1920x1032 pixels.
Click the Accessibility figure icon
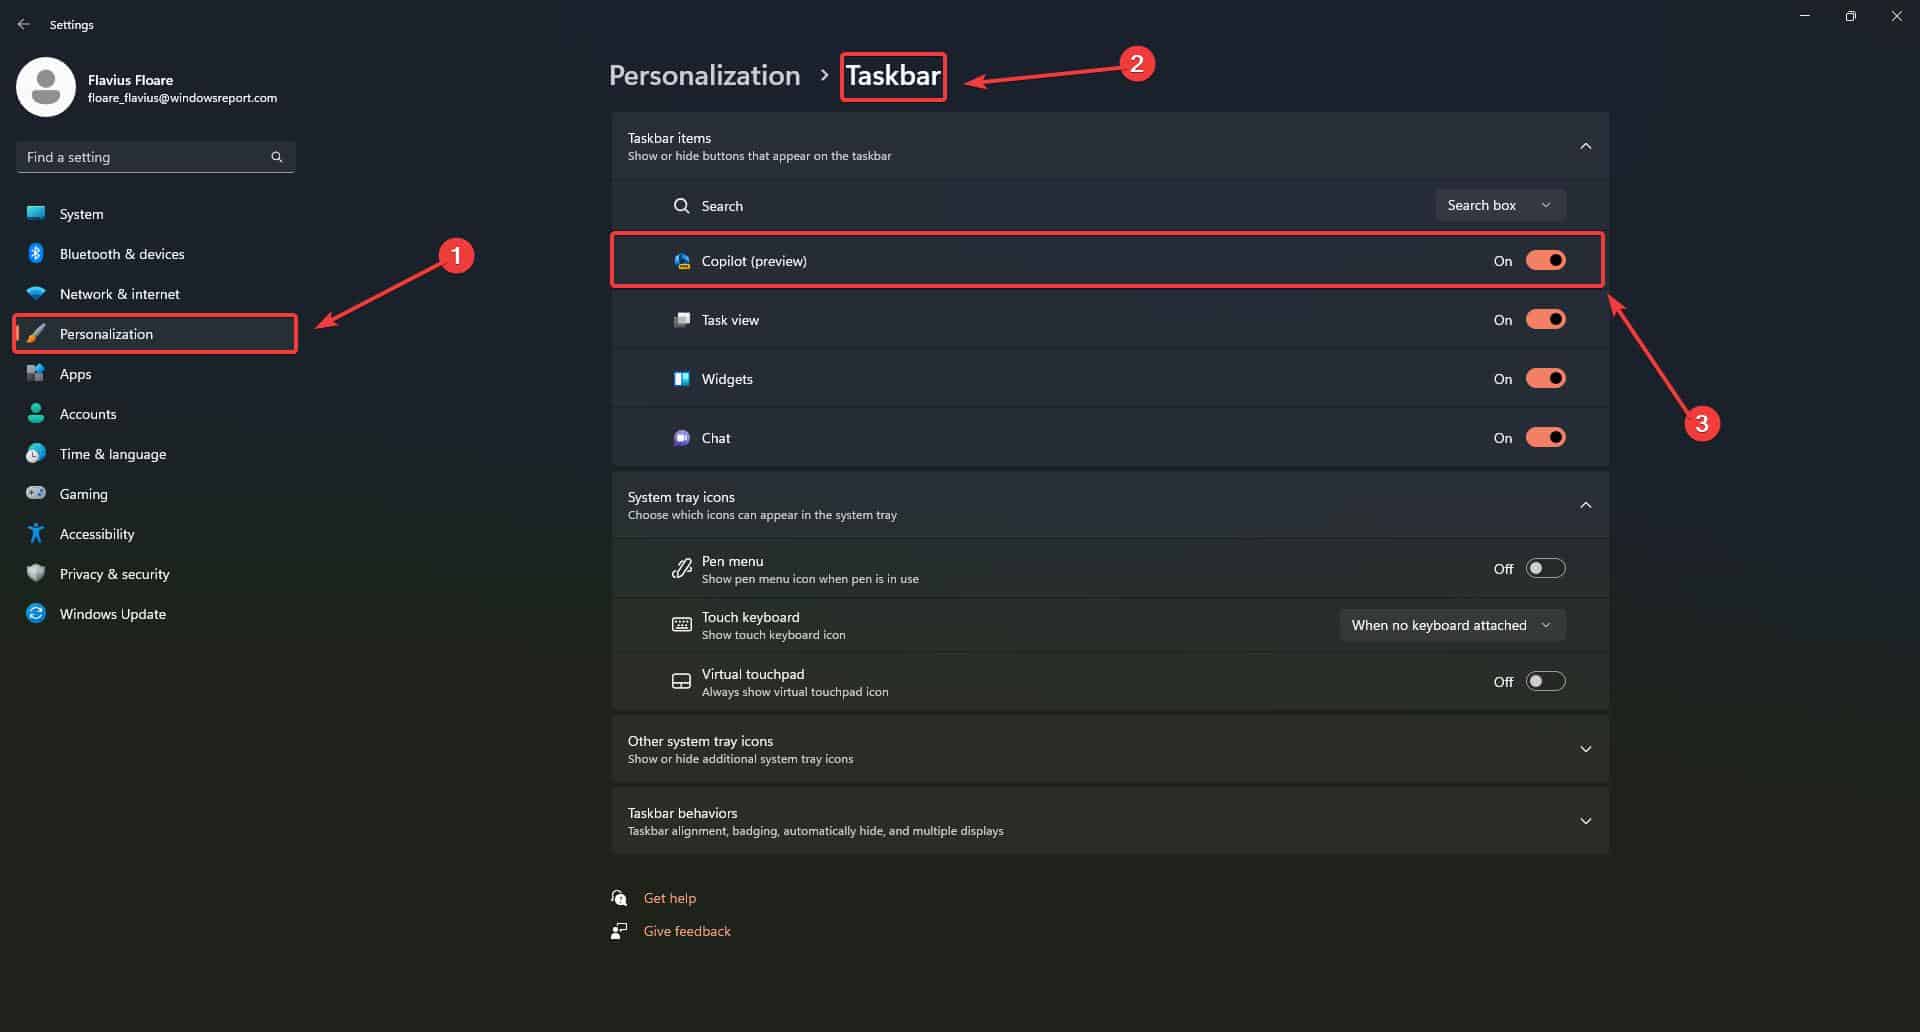point(36,533)
